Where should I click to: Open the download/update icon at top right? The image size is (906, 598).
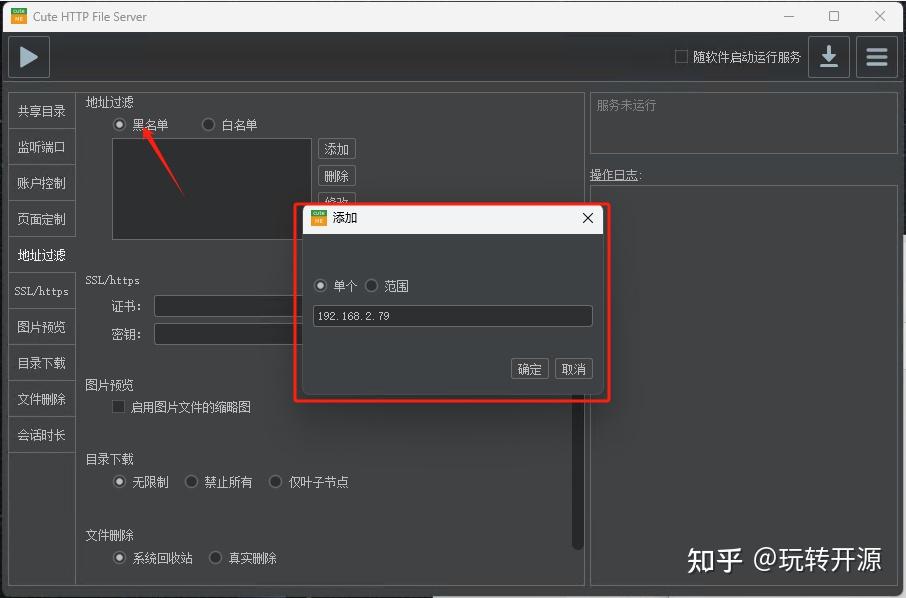pos(828,57)
